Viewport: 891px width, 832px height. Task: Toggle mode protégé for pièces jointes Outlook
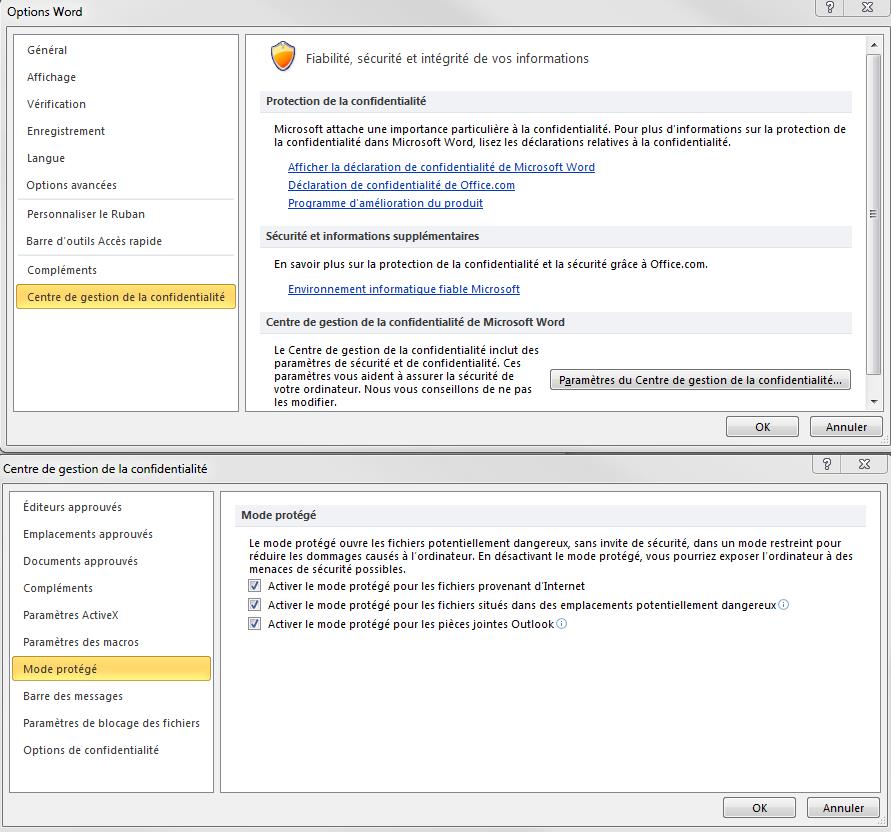click(255, 624)
